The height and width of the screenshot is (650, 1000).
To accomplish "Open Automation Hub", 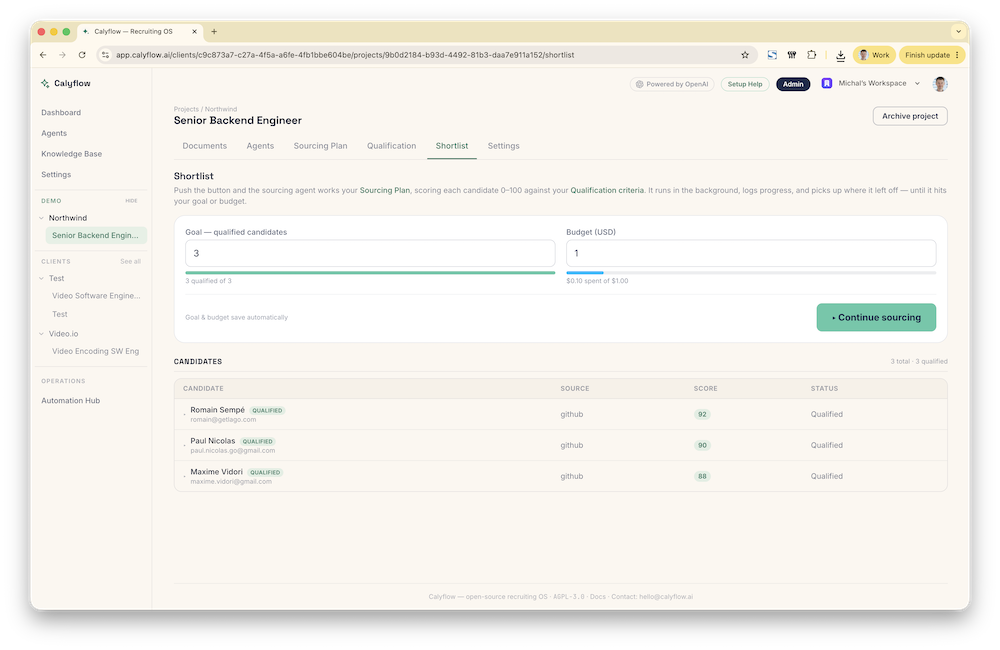I will tap(71, 401).
